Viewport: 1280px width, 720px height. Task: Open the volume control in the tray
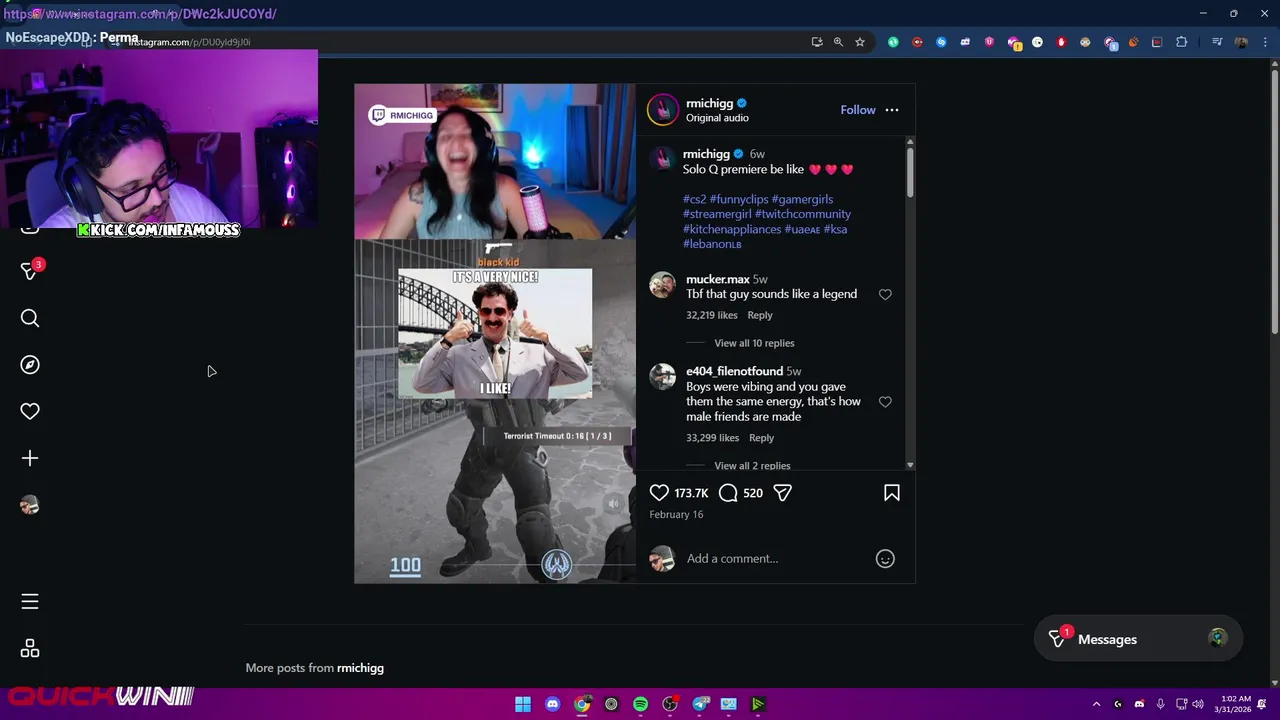(x=1198, y=704)
